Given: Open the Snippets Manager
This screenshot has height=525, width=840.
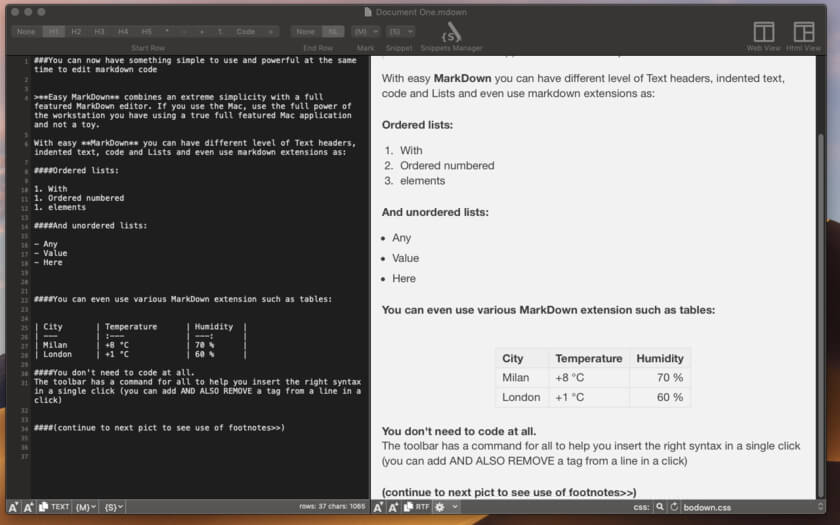Looking at the screenshot, I should pyautogui.click(x=452, y=35).
